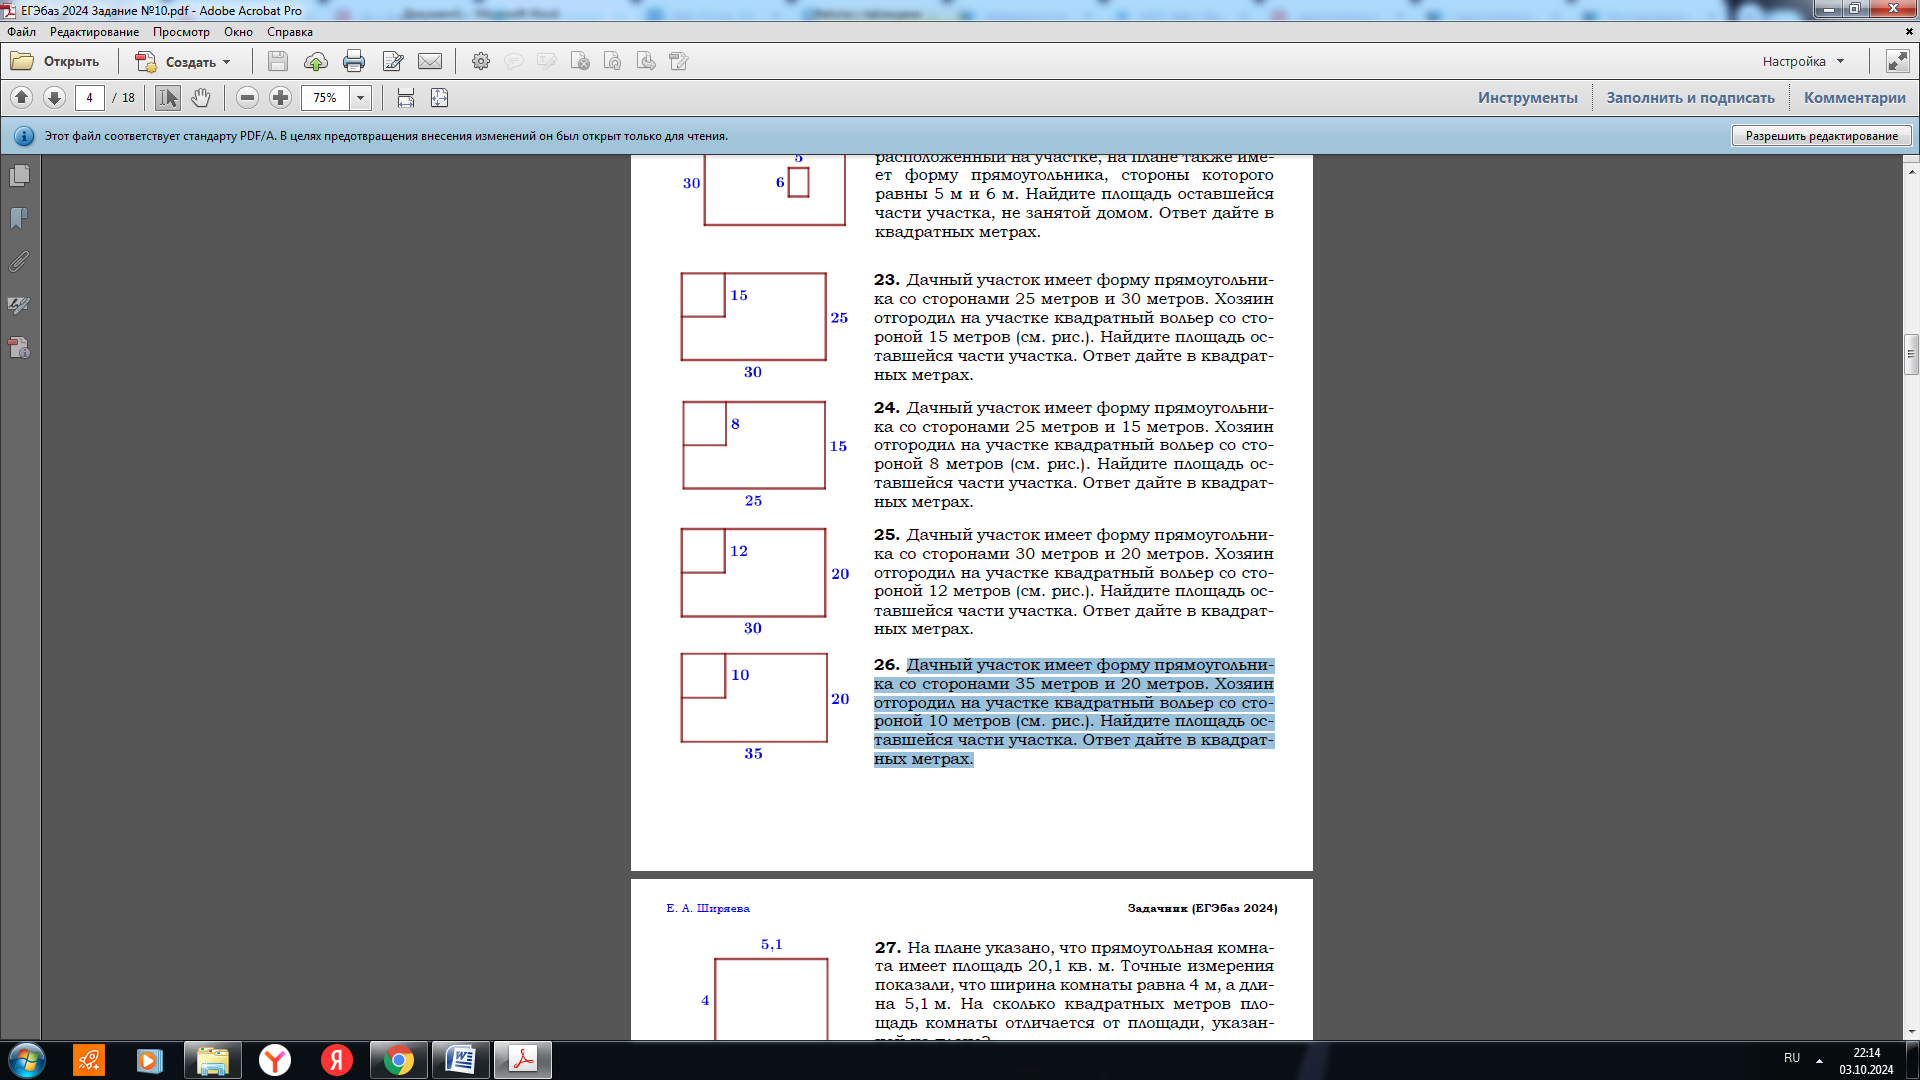Open the signatures side panel

point(19,305)
